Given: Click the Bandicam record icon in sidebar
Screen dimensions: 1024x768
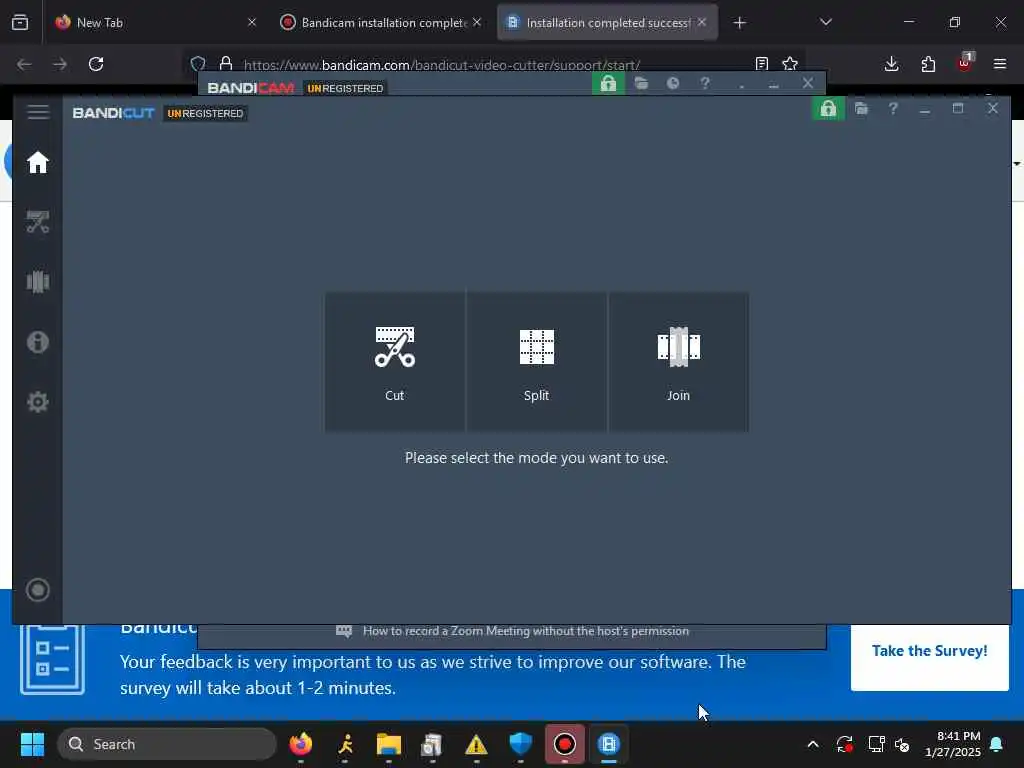Looking at the screenshot, I should pyautogui.click(x=38, y=590).
